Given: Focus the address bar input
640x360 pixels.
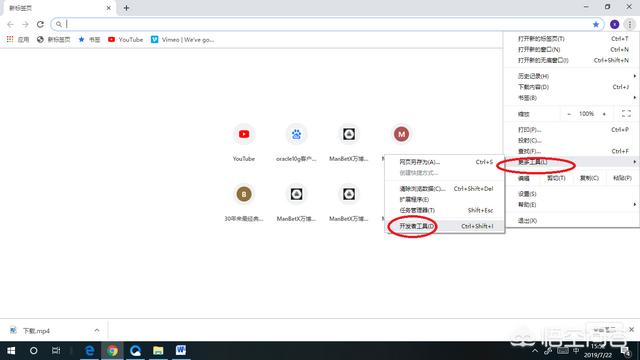Looking at the screenshot, I should click(x=327, y=24).
